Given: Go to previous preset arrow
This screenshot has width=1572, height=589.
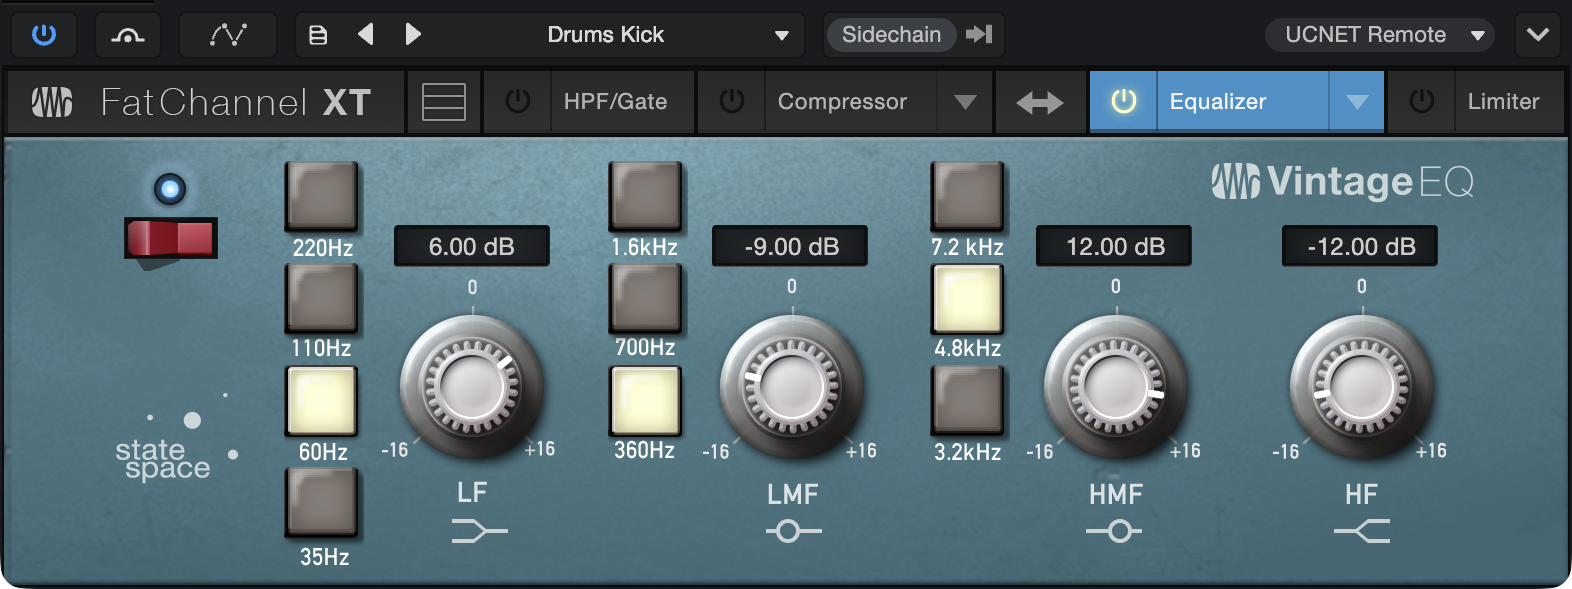Looking at the screenshot, I should click(x=366, y=35).
